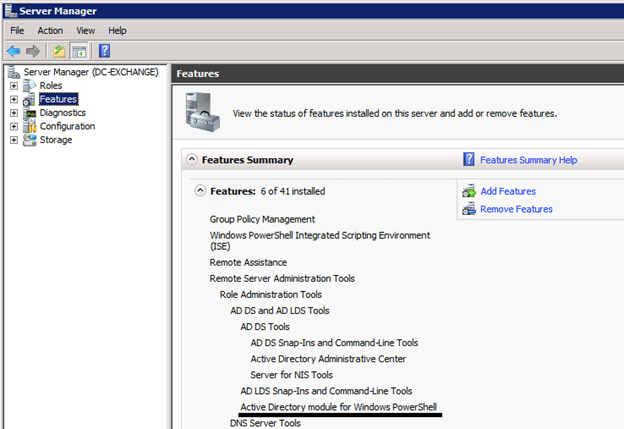
Task: Select Storage in the console tree
Action: click(x=56, y=140)
